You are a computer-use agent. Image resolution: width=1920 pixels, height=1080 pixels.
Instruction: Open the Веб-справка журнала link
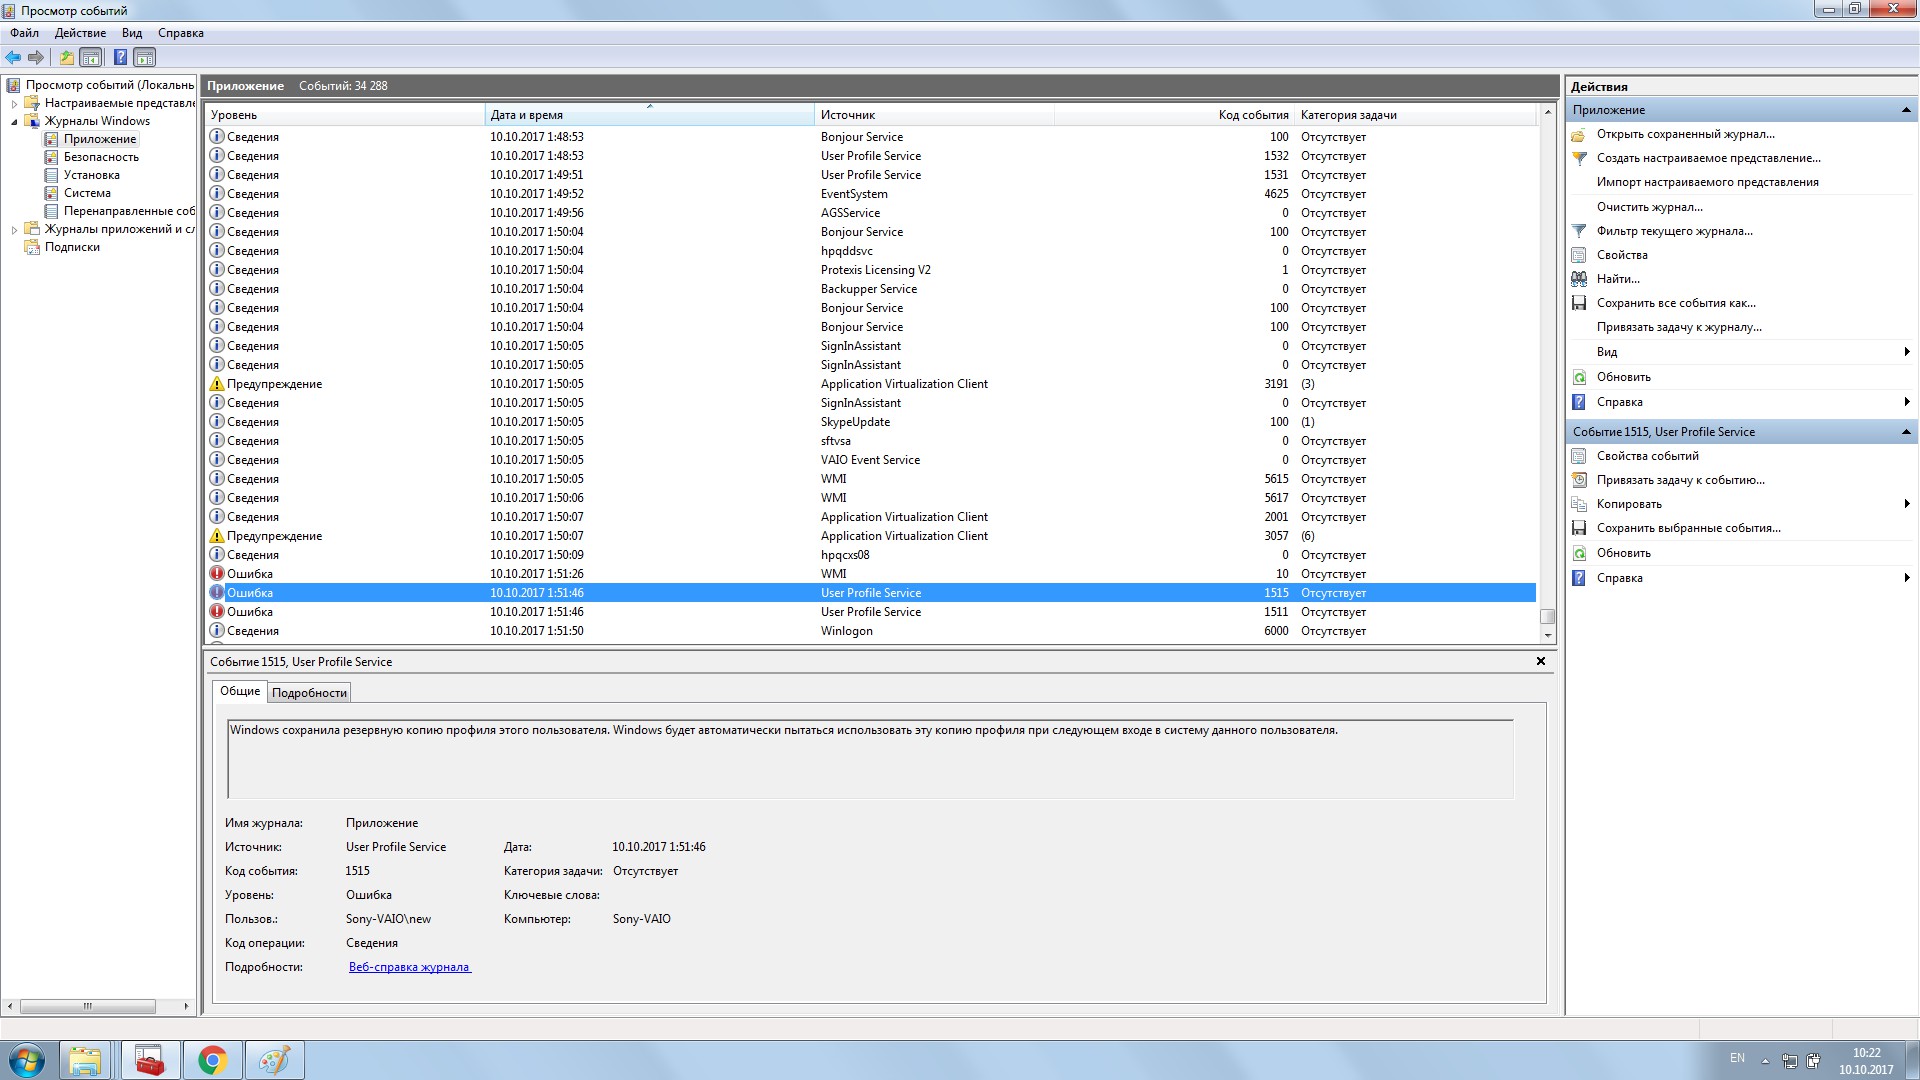point(409,967)
